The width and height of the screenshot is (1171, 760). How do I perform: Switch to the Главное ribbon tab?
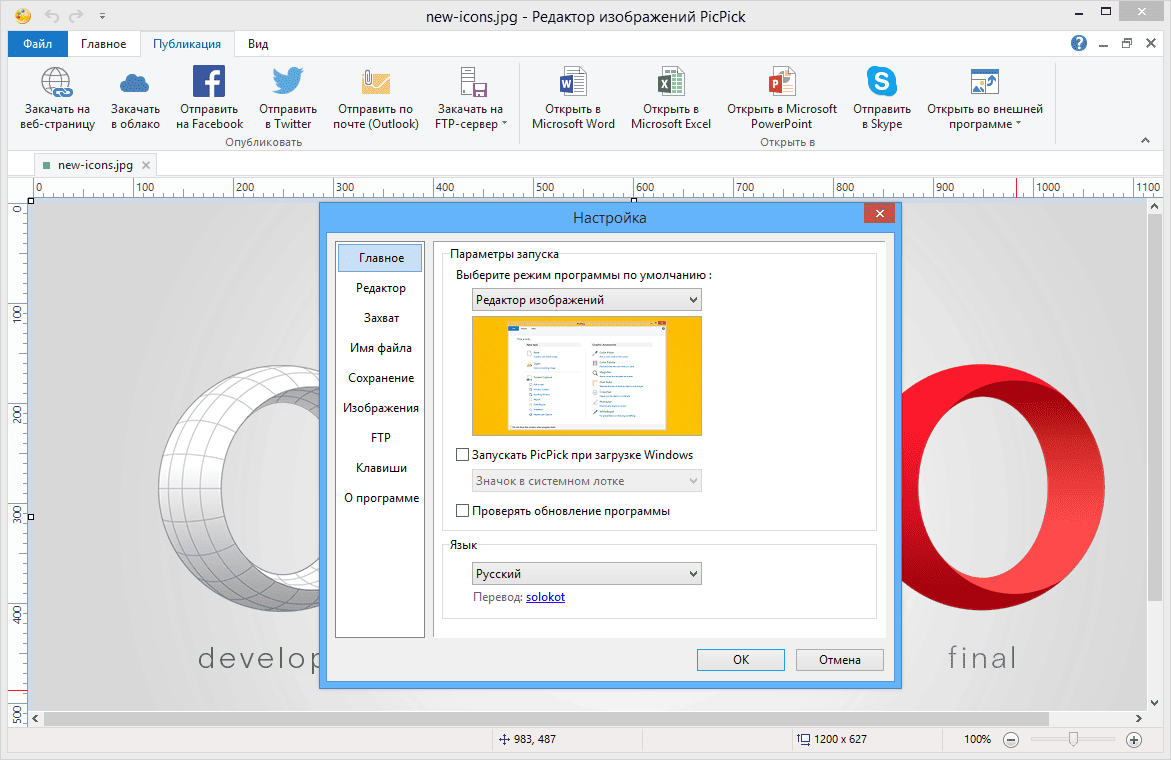[x=104, y=44]
